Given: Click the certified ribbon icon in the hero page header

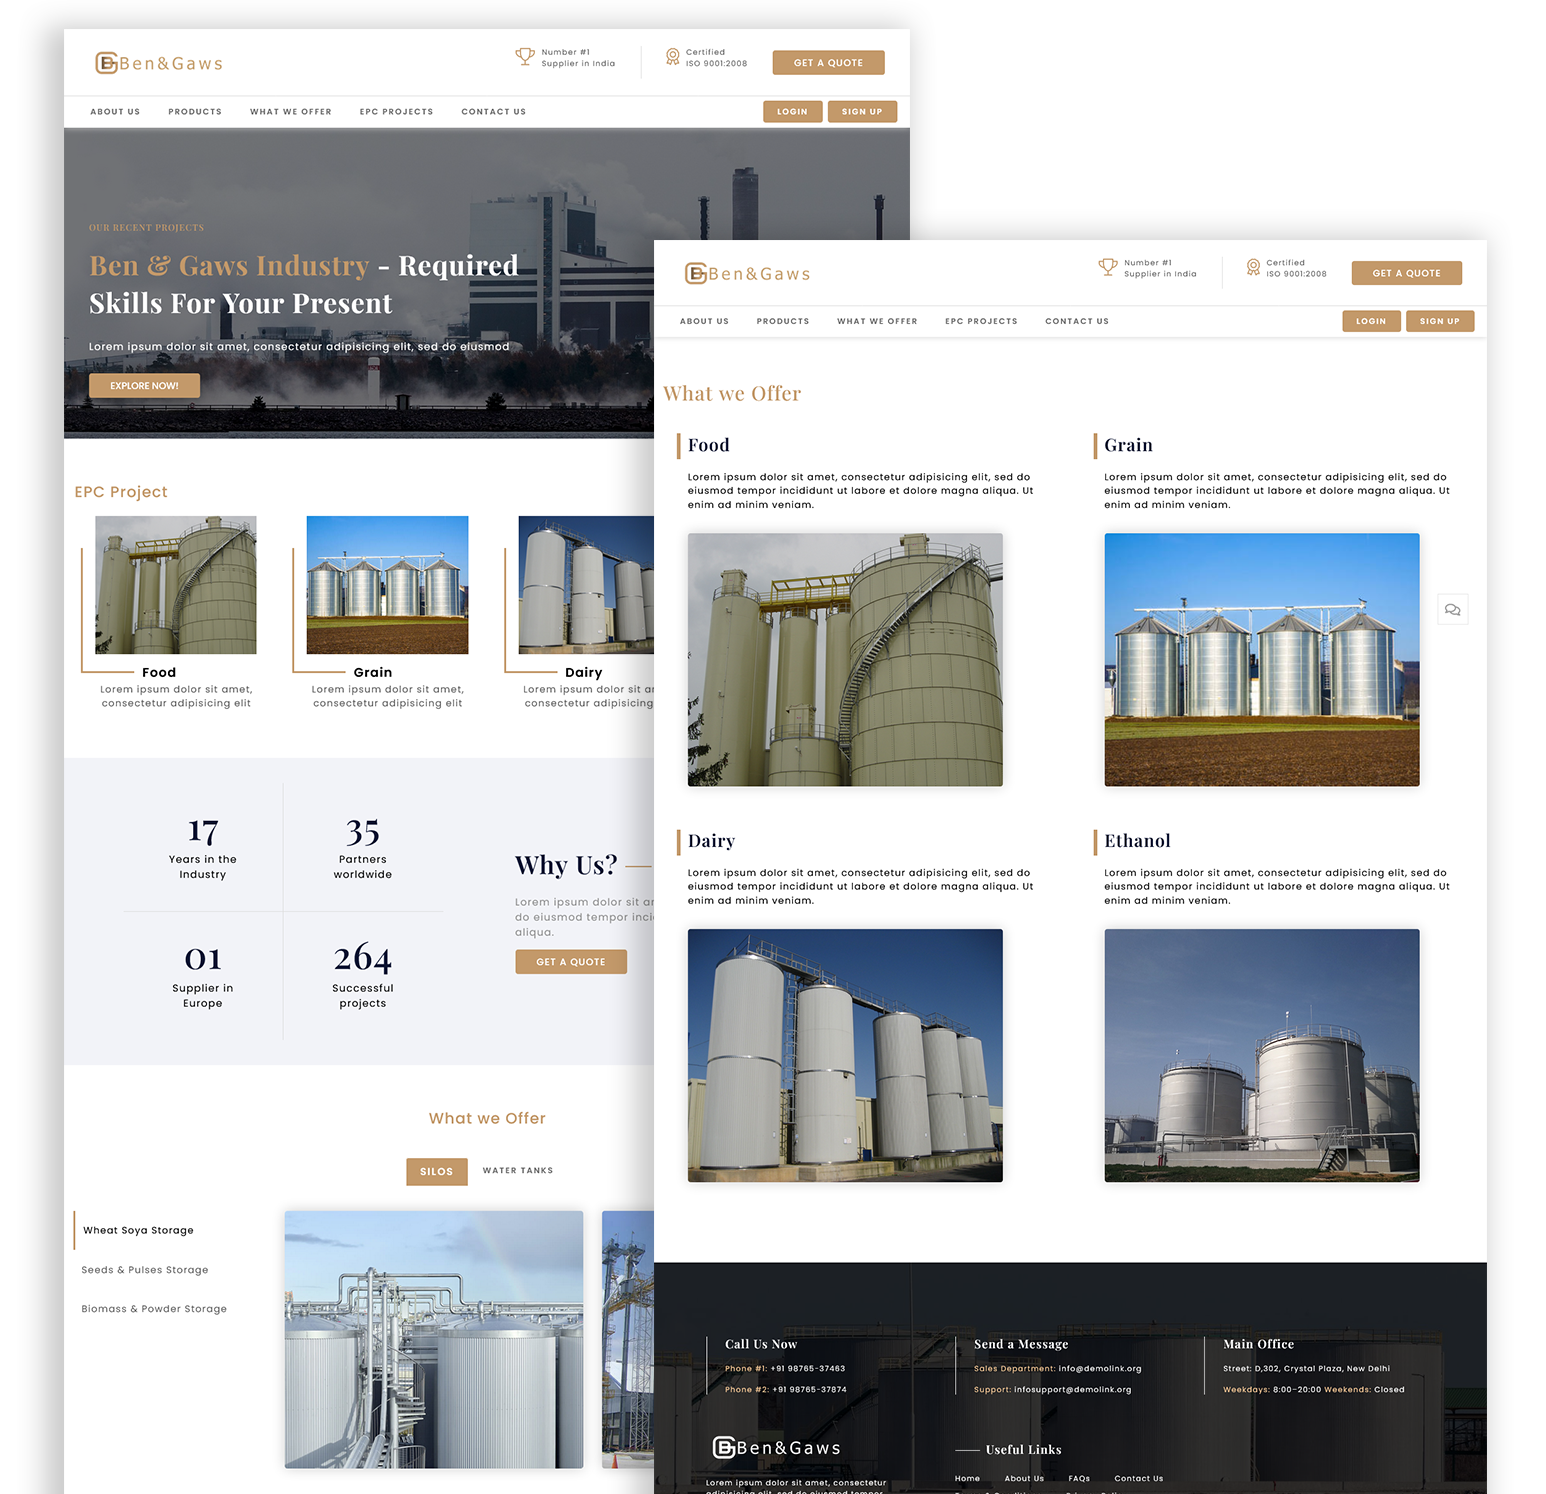Looking at the screenshot, I should pyautogui.click(x=672, y=57).
